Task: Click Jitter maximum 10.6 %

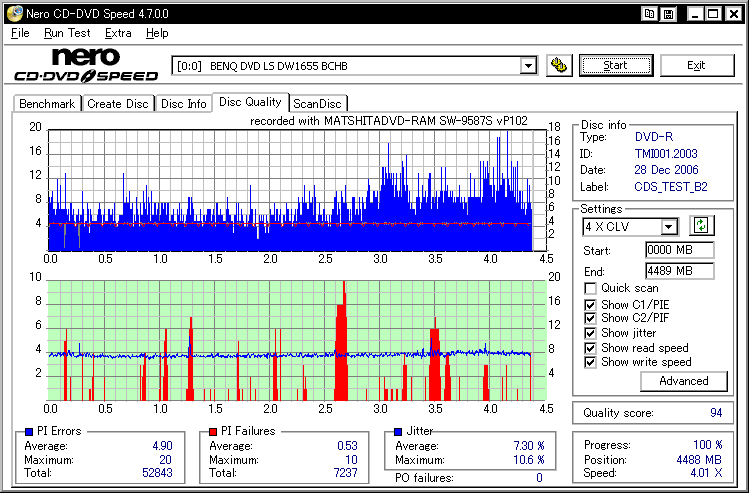Action: point(529,460)
